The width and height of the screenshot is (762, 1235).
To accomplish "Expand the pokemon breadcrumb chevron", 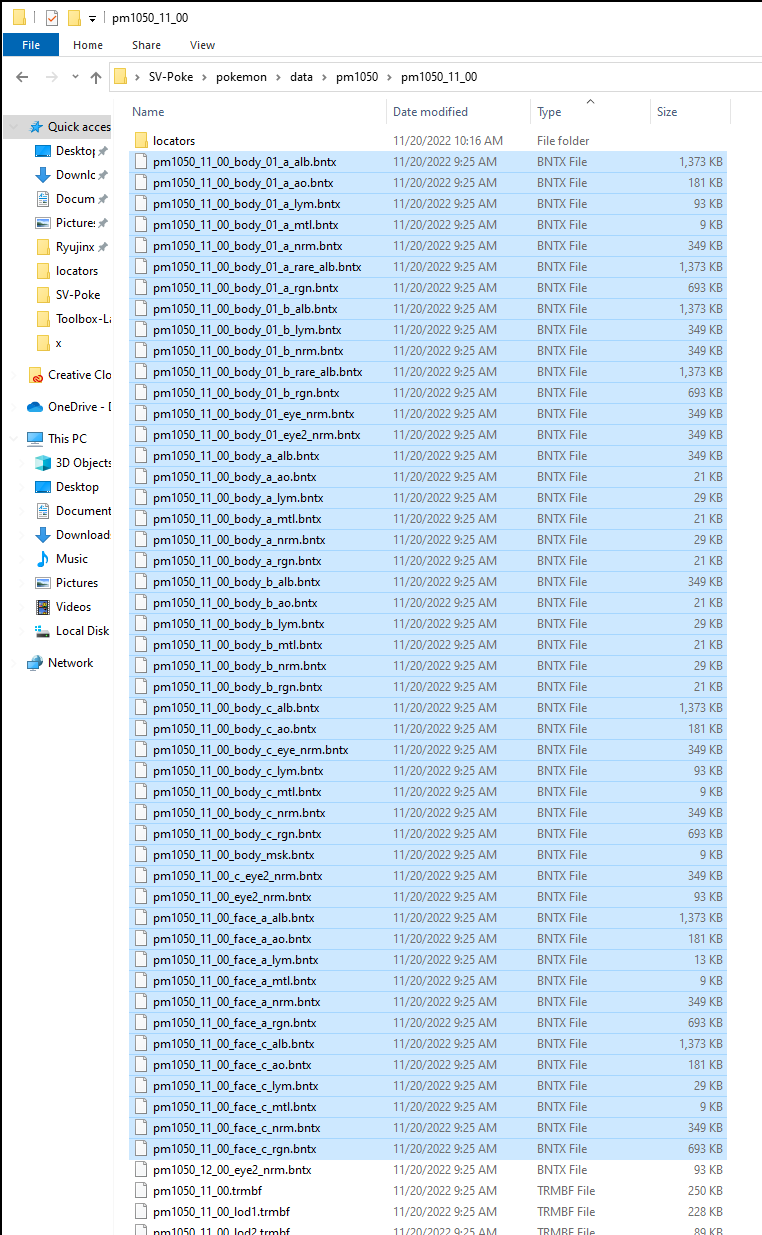I will point(278,77).
